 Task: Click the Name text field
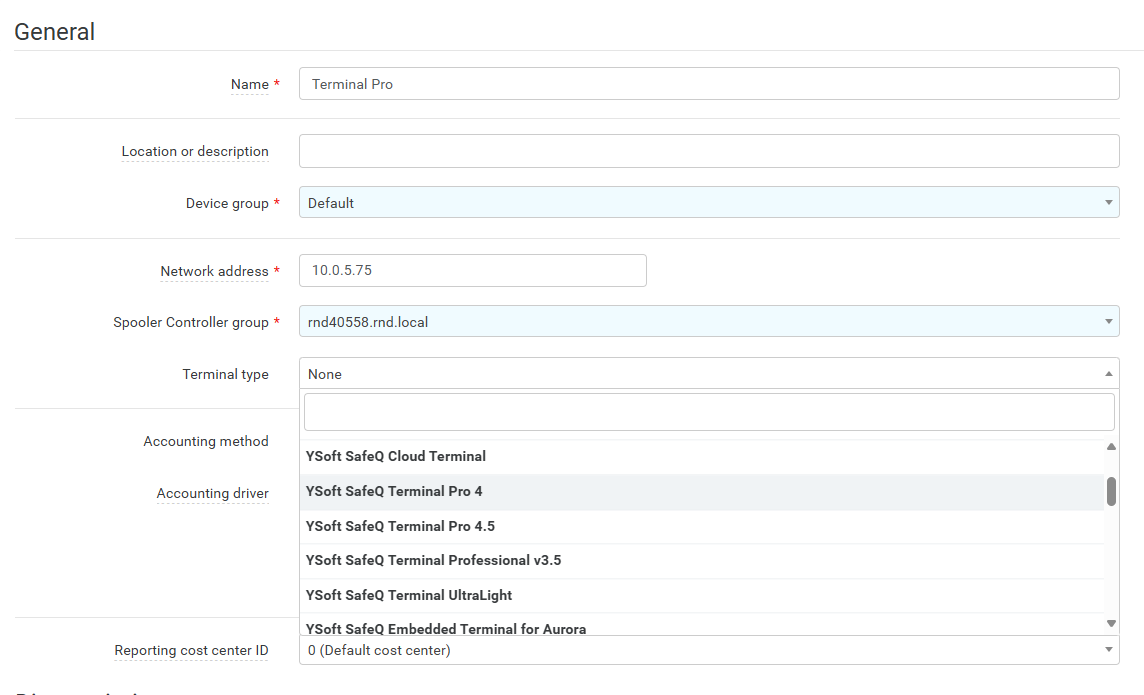(x=708, y=84)
